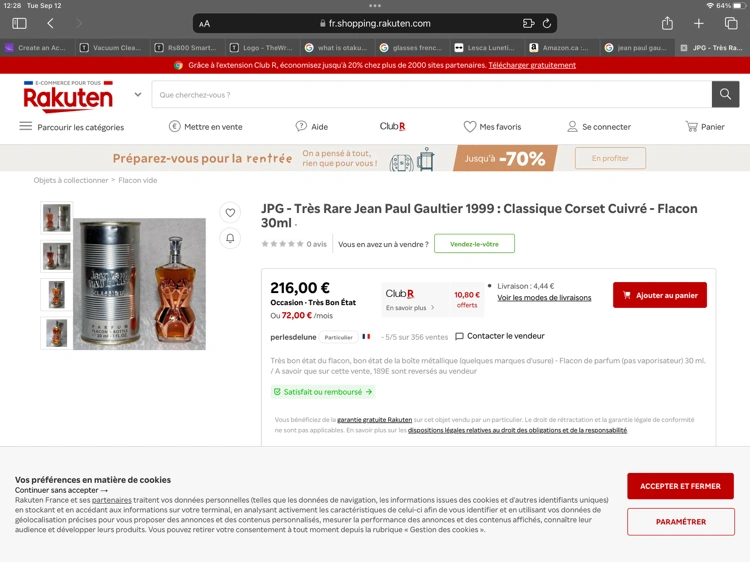Expand the dropdown chevron beside Rakuten logo

pos(138,95)
